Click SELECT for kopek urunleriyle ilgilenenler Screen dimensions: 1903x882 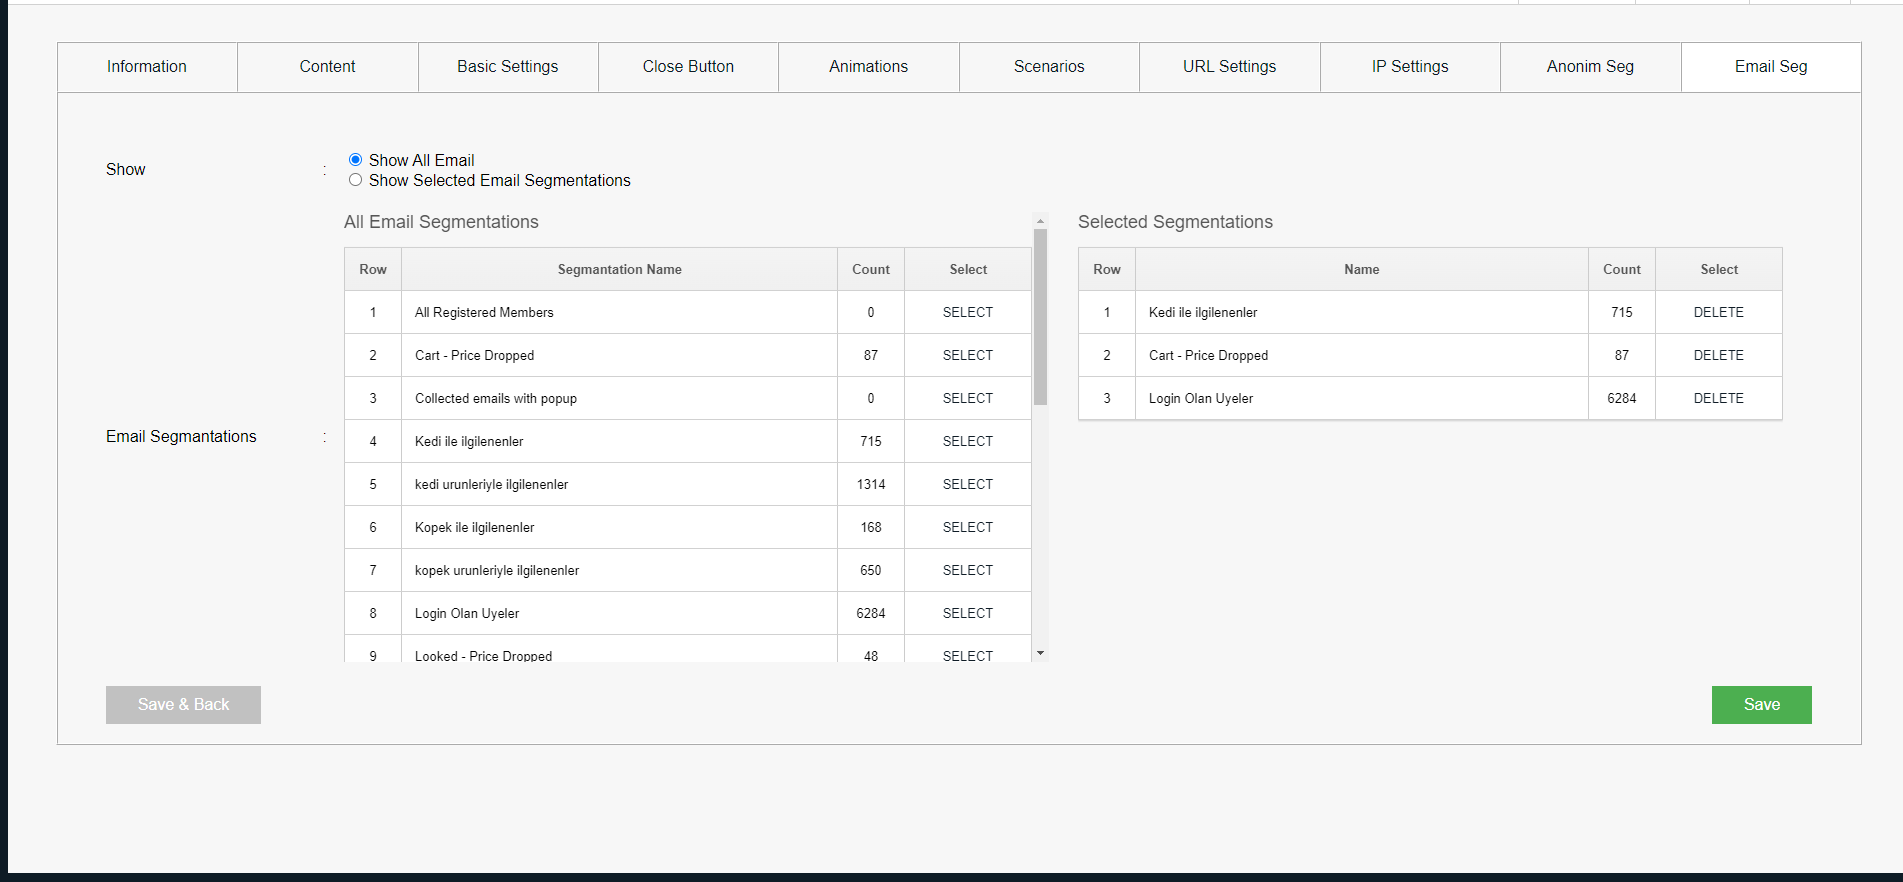tap(968, 570)
